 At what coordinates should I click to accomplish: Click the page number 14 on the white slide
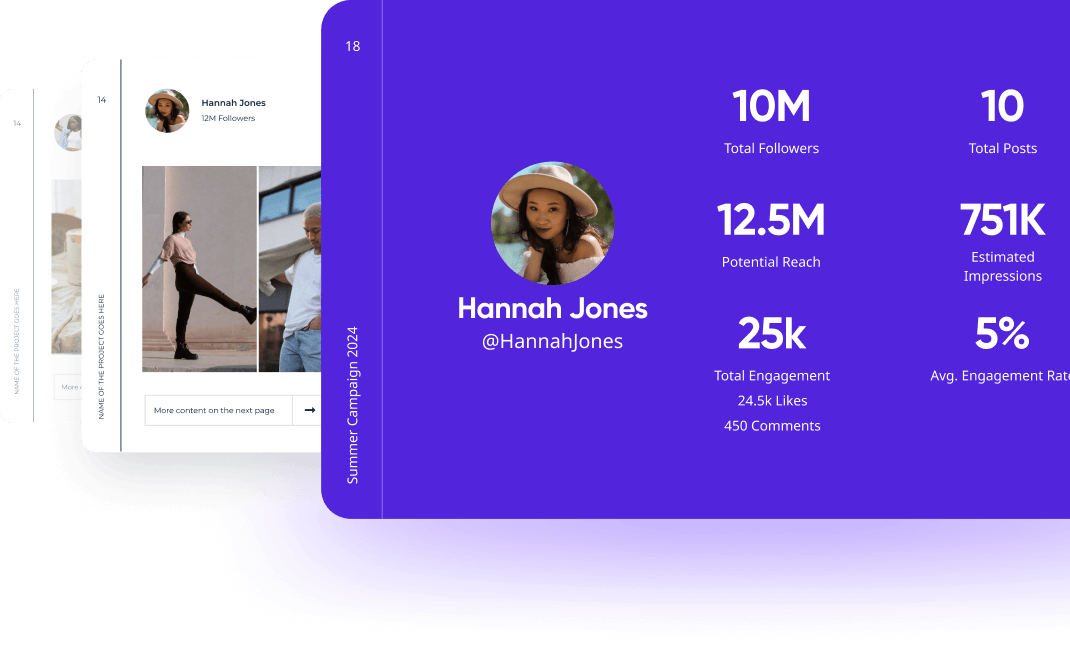coord(101,100)
